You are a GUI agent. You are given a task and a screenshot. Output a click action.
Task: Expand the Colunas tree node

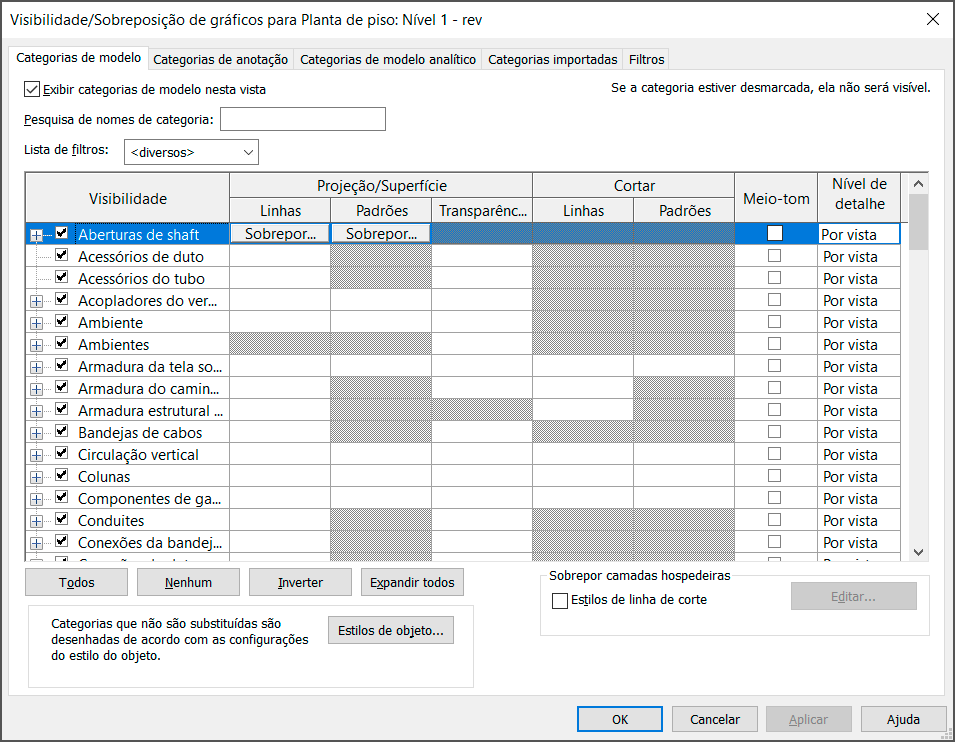click(x=37, y=477)
